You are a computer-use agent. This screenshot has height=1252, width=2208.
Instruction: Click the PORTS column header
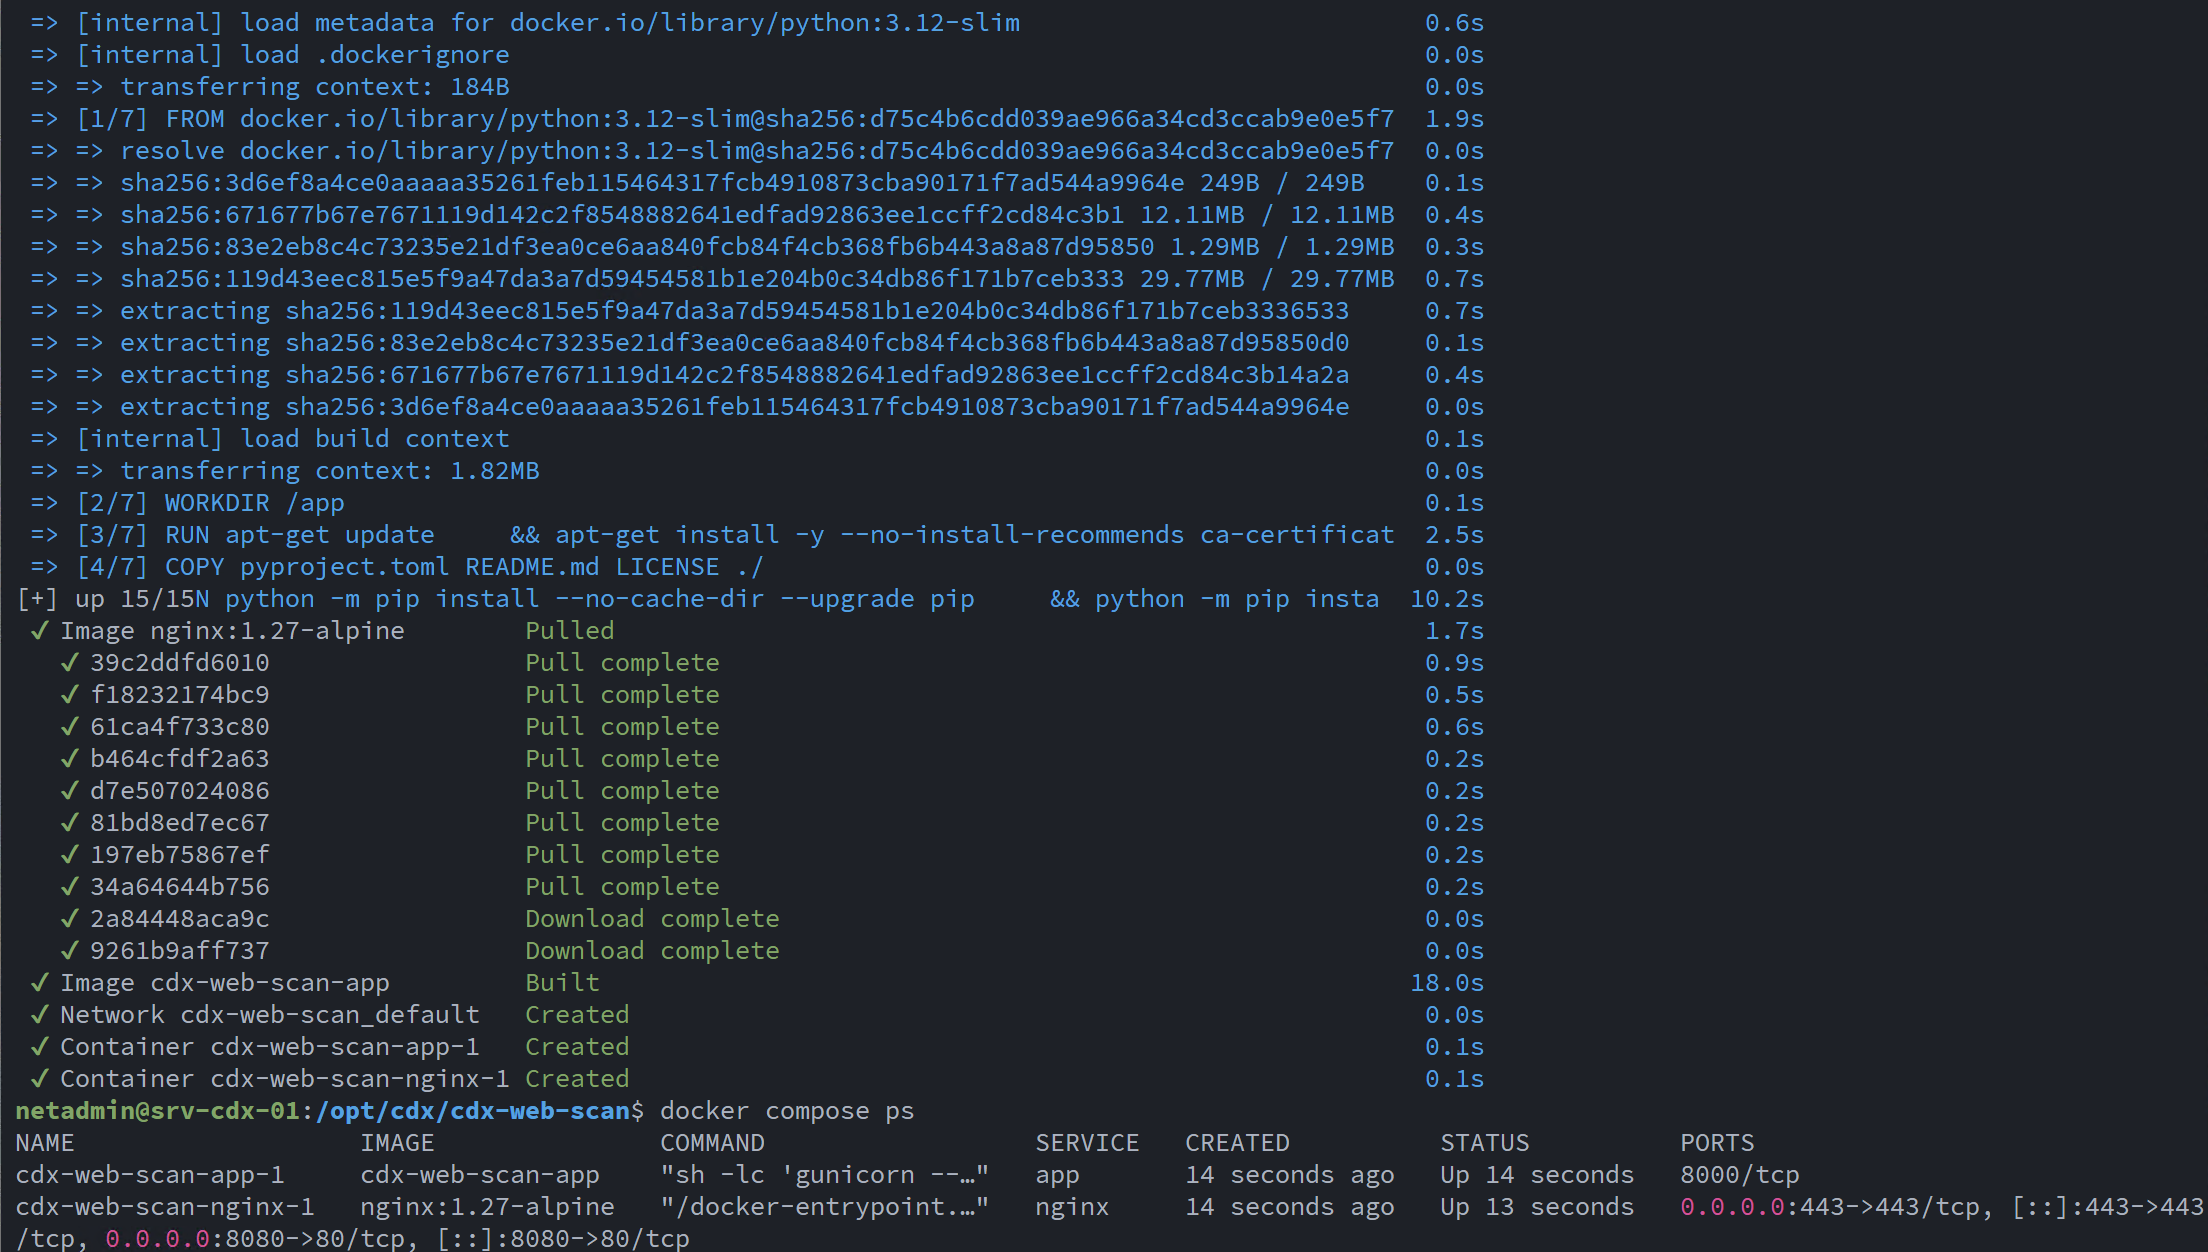1717,1143
